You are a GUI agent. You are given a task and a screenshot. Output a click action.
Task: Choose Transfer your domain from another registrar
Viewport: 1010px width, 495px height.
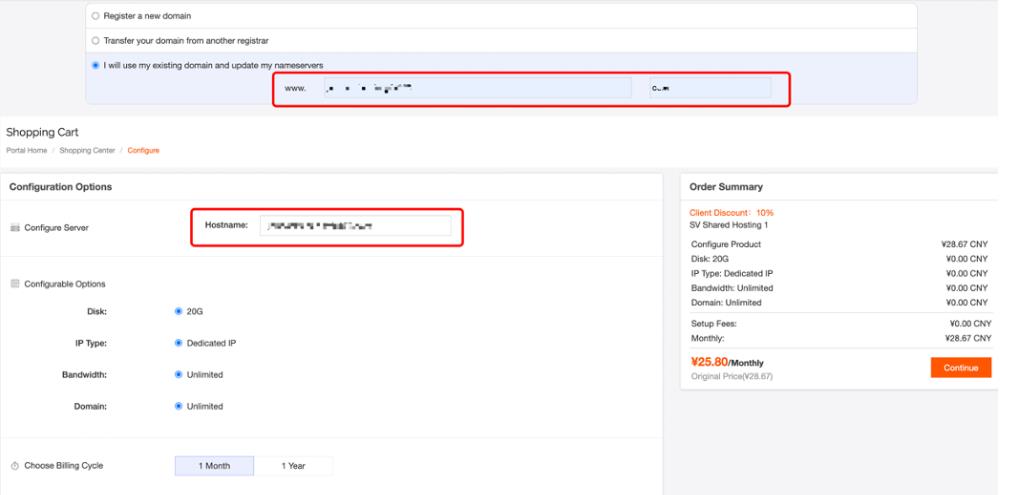[x=96, y=41]
